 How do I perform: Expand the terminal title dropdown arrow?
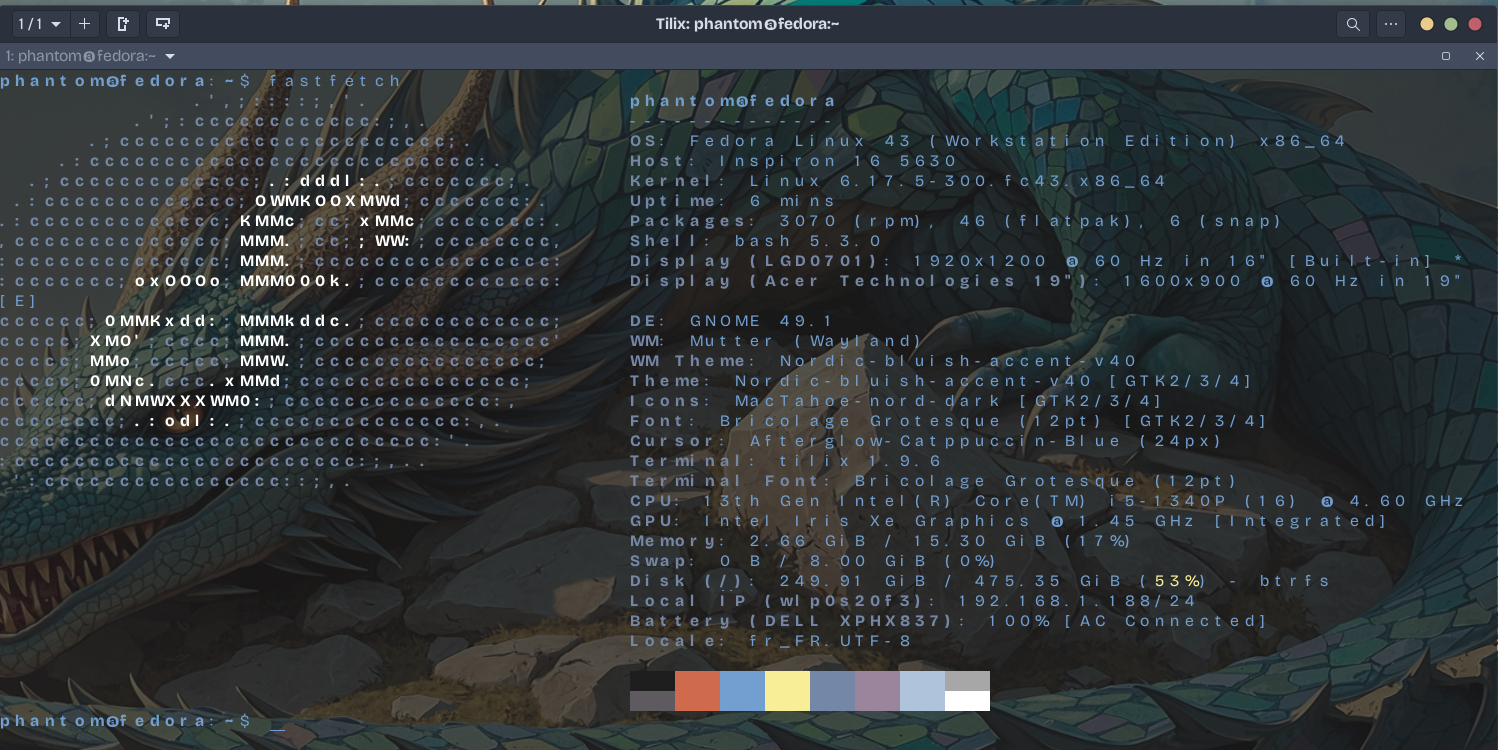pos(170,57)
